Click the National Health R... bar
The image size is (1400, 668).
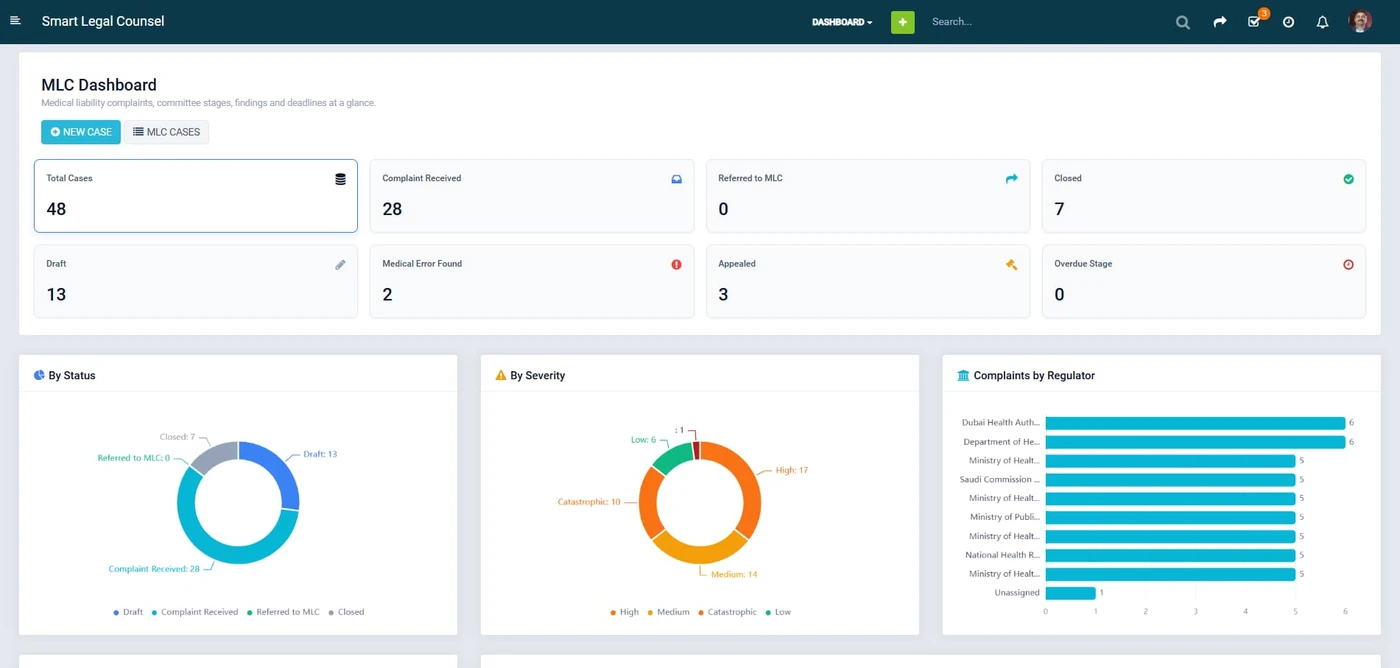click(x=1170, y=555)
